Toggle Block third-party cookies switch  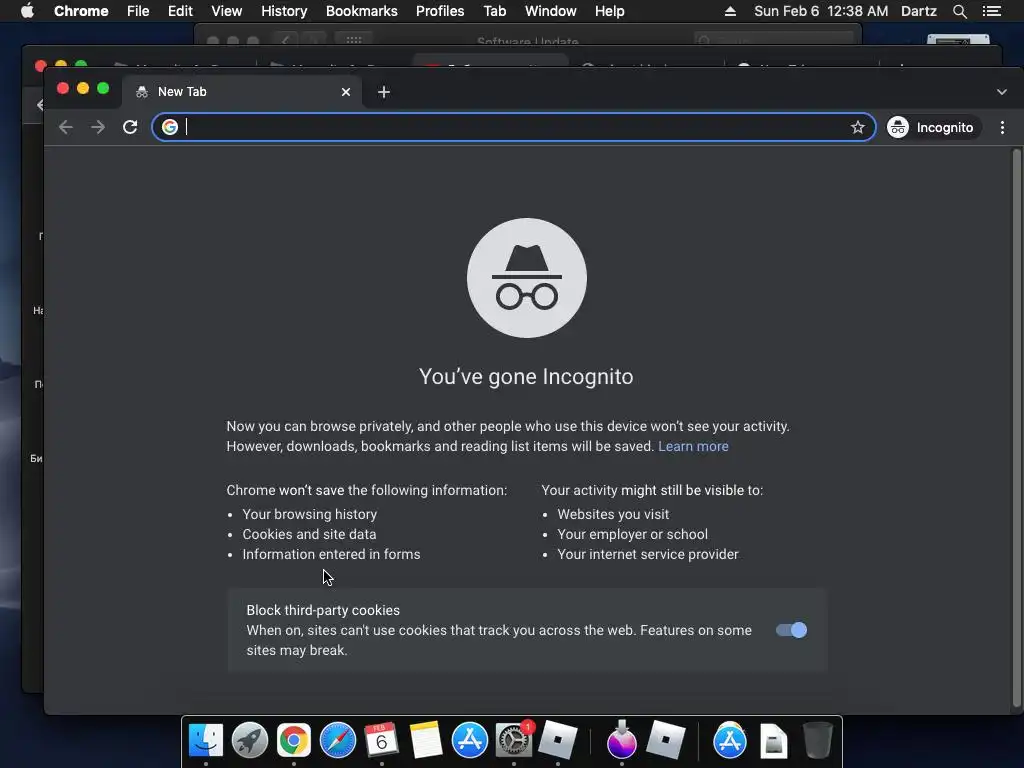tap(792, 630)
